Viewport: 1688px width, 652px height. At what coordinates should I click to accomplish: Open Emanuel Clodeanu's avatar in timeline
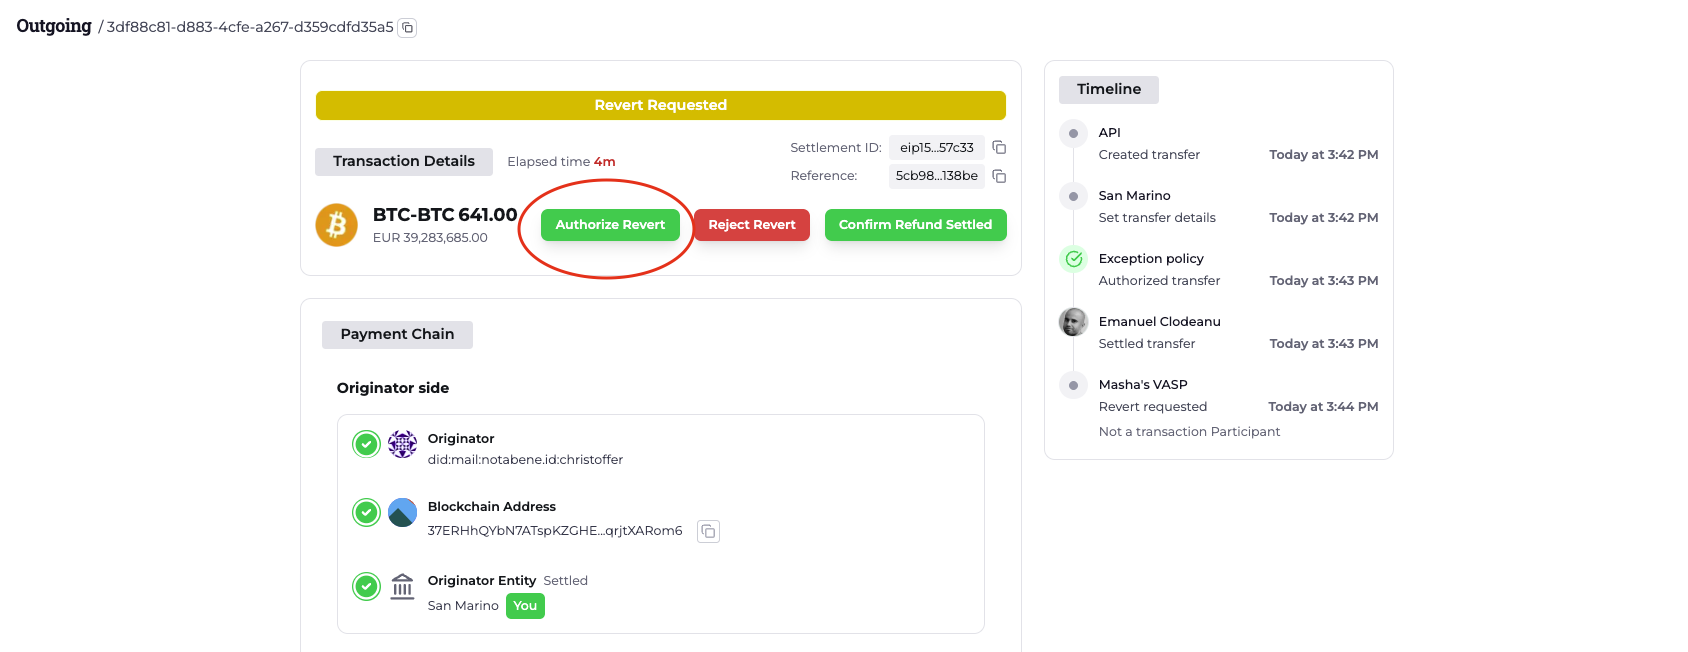pos(1073,322)
